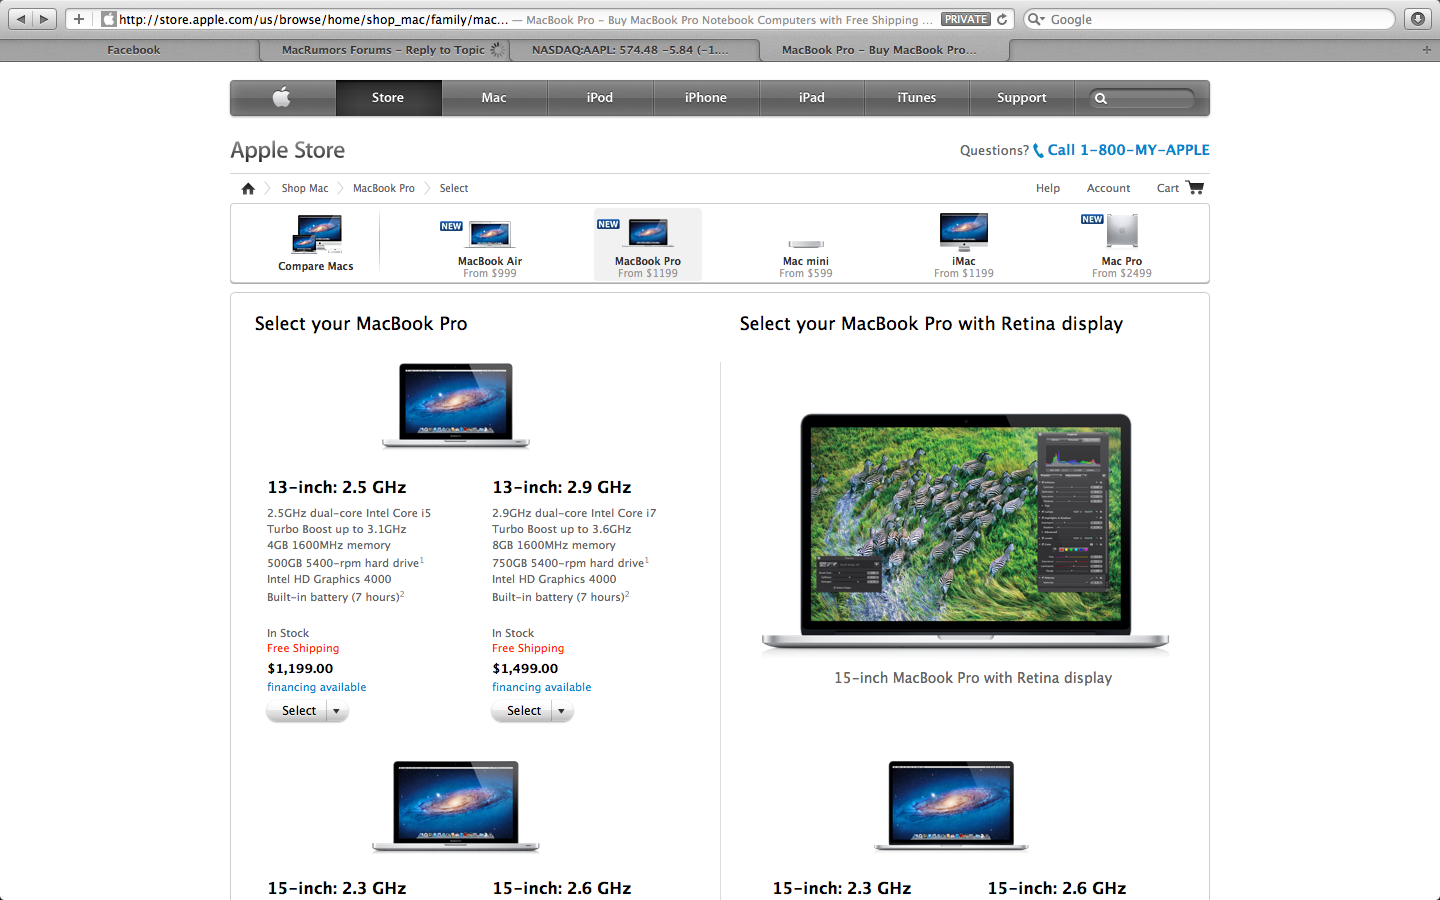The width and height of the screenshot is (1440, 900).
Task: Go to the store home icon in breadcrumb
Action: pos(248,188)
